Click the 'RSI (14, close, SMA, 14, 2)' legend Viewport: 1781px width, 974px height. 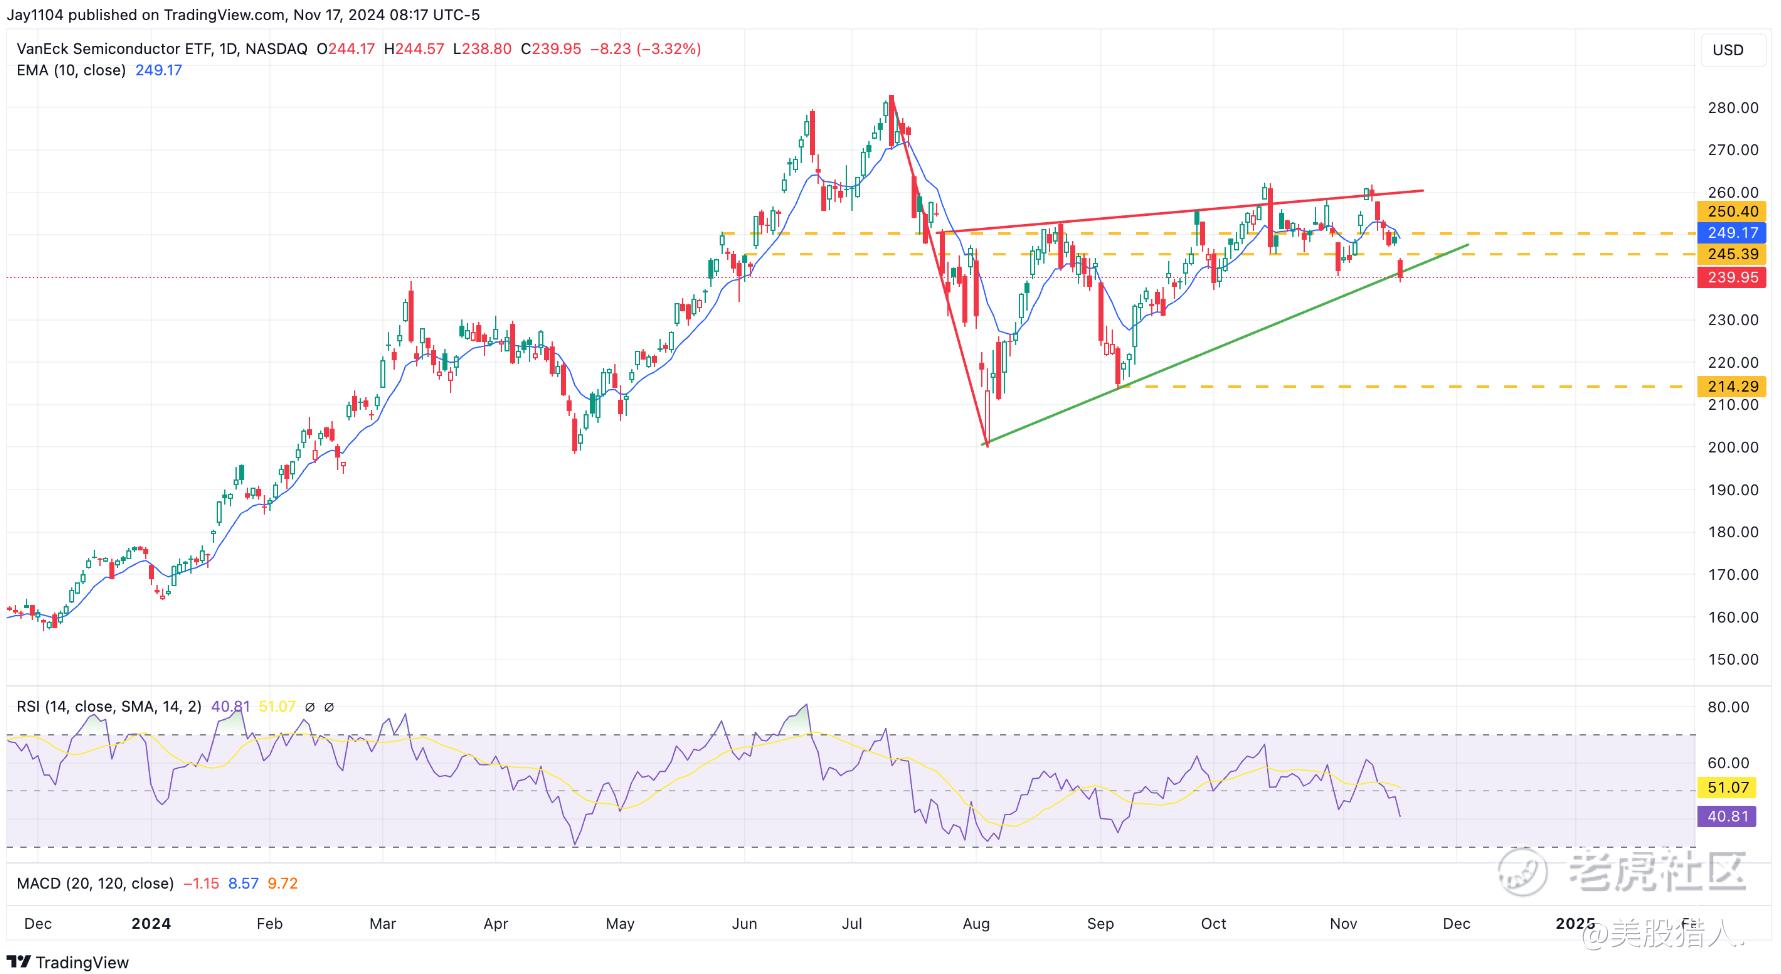point(109,707)
